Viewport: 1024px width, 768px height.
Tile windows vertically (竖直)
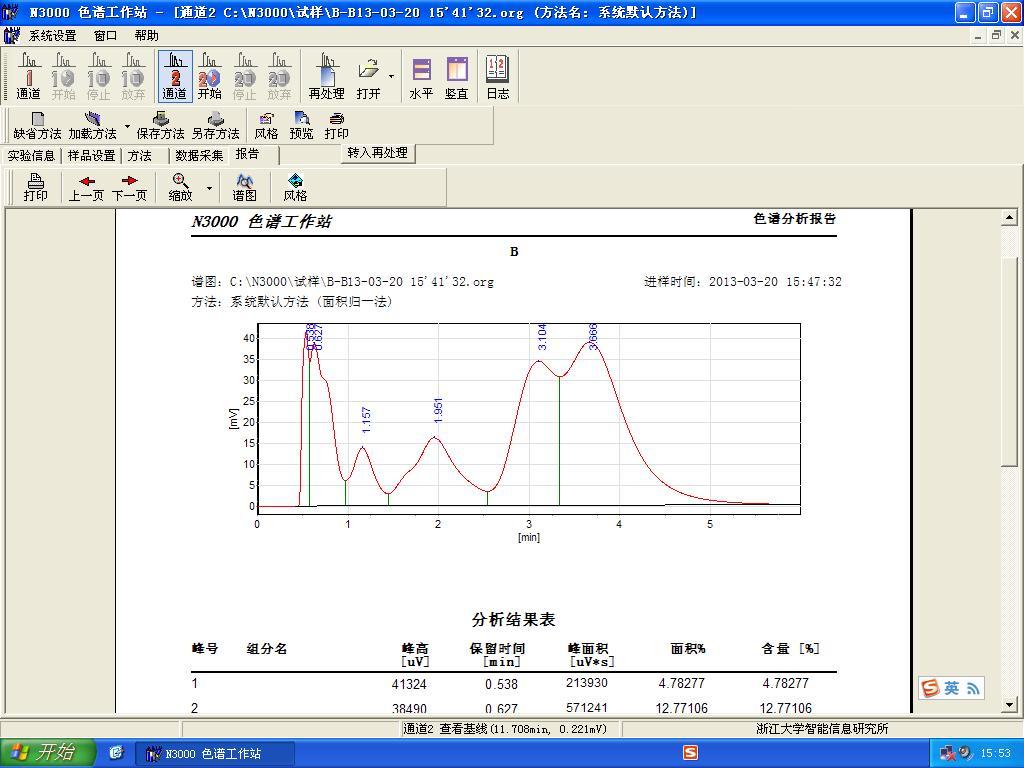click(x=456, y=76)
